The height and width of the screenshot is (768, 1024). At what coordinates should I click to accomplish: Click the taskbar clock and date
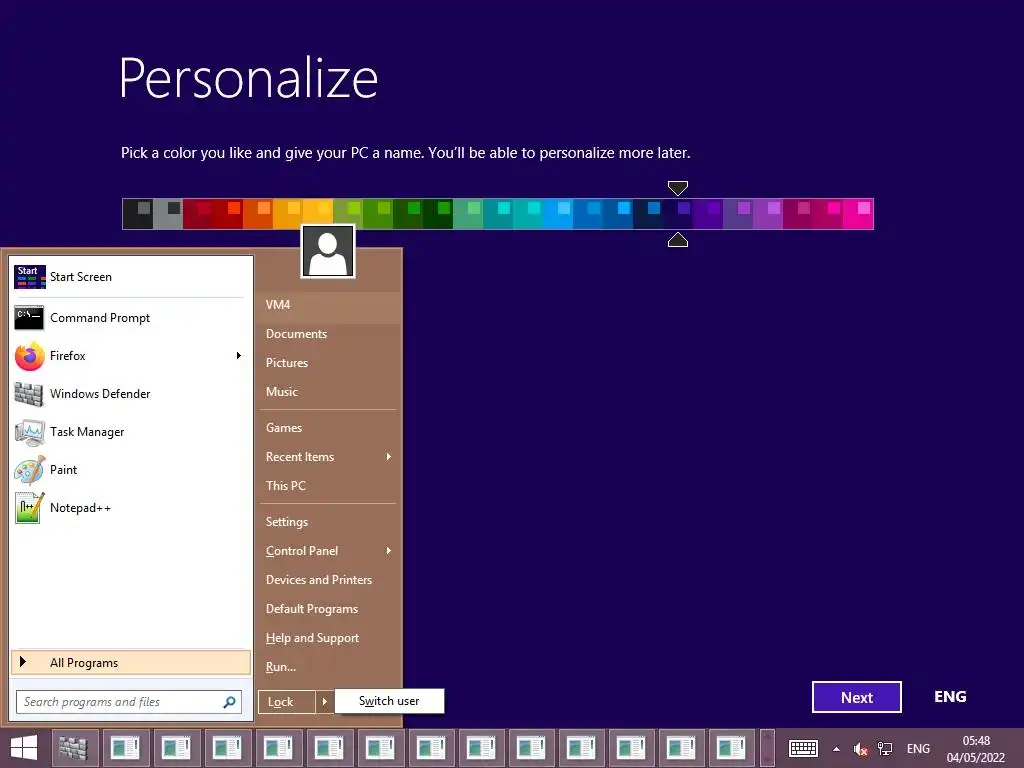coord(976,749)
